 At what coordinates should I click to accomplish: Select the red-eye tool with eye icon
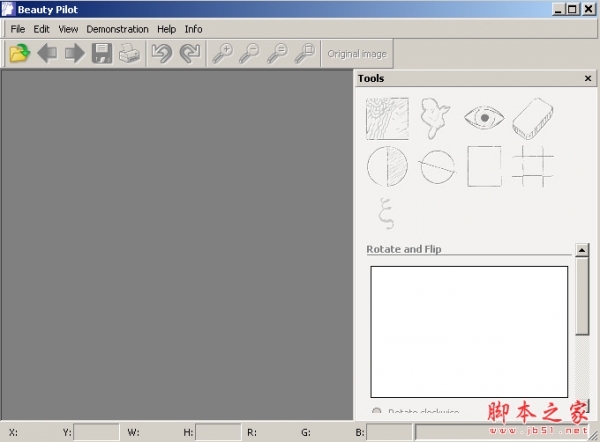coord(484,118)
